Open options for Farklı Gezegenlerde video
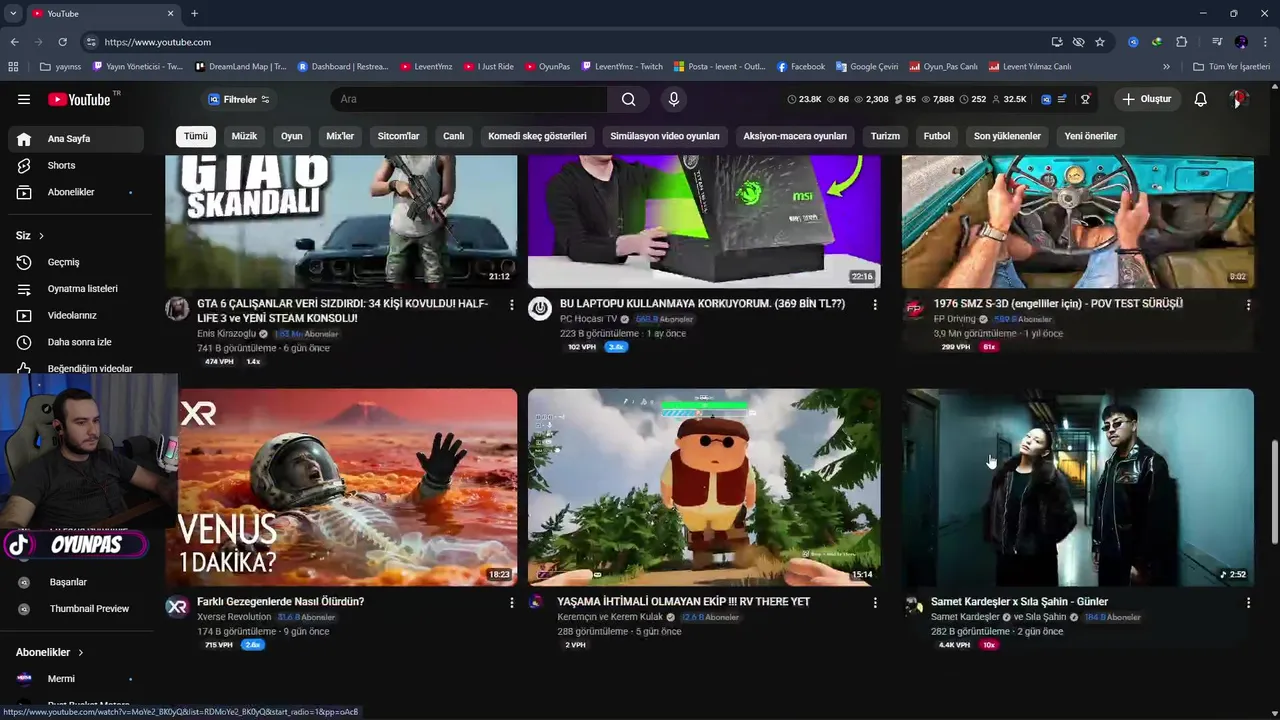Viewport: 1280px width, 720px height. tap(511, 602)
